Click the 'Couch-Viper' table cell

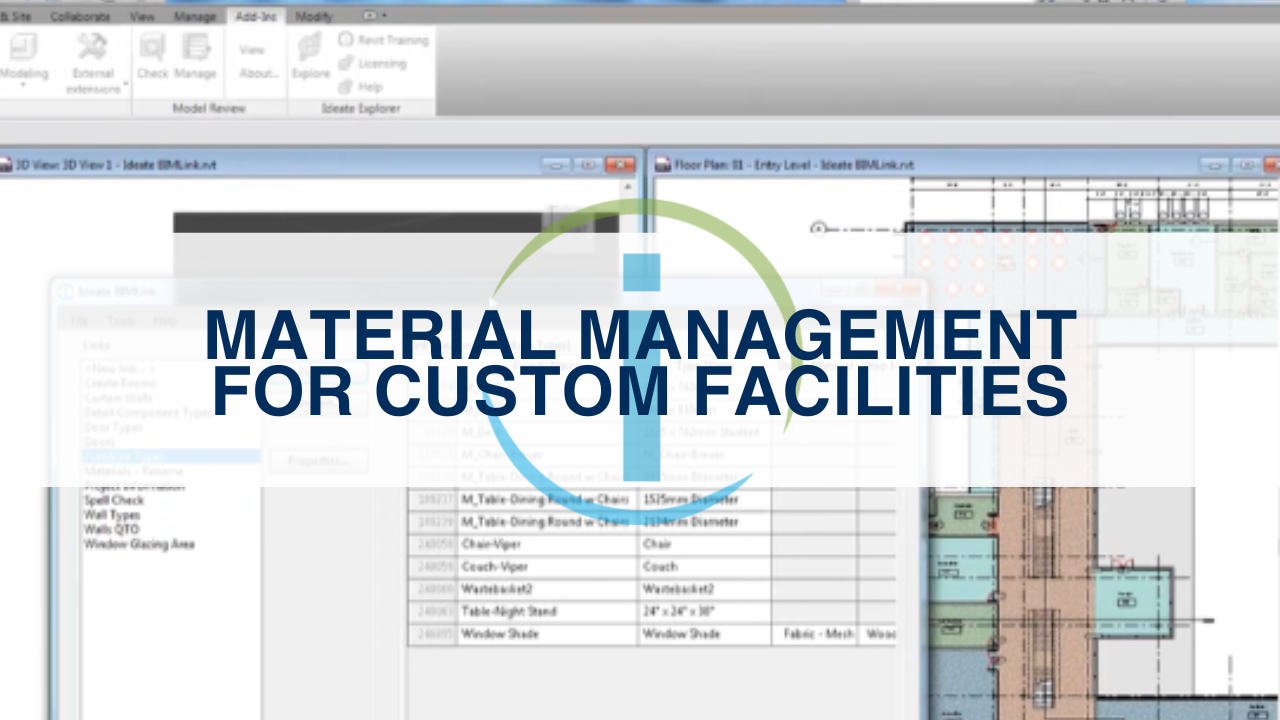(547, 567)
